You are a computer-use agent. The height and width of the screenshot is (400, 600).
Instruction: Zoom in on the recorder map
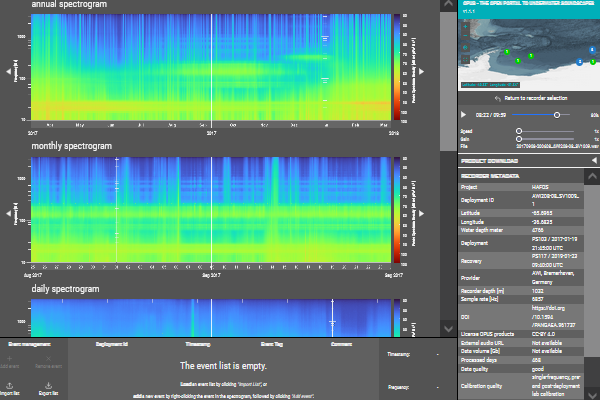click(465, 27)
